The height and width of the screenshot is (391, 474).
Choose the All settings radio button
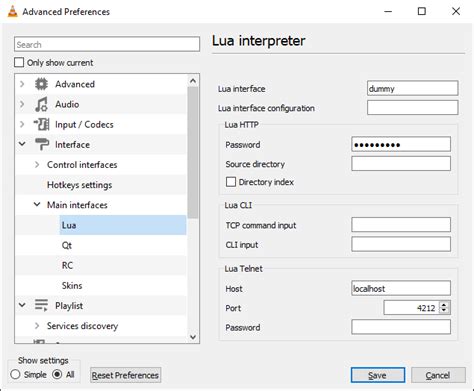click(57, 374)
